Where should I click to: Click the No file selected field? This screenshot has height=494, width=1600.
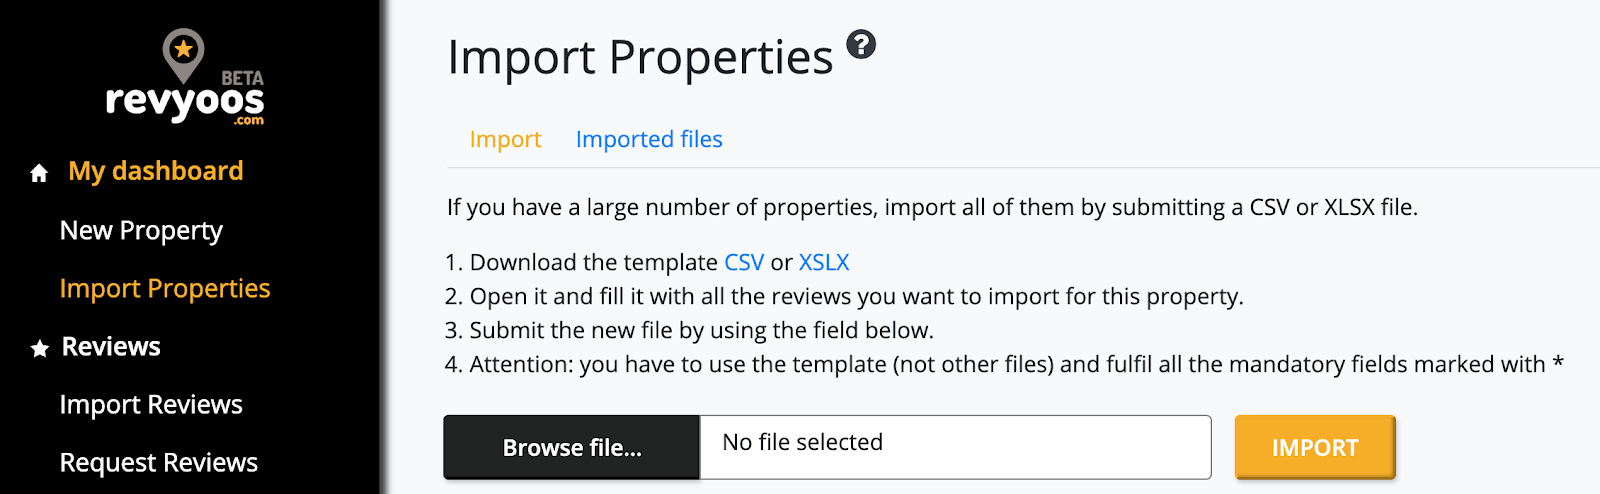click(955, 446)
